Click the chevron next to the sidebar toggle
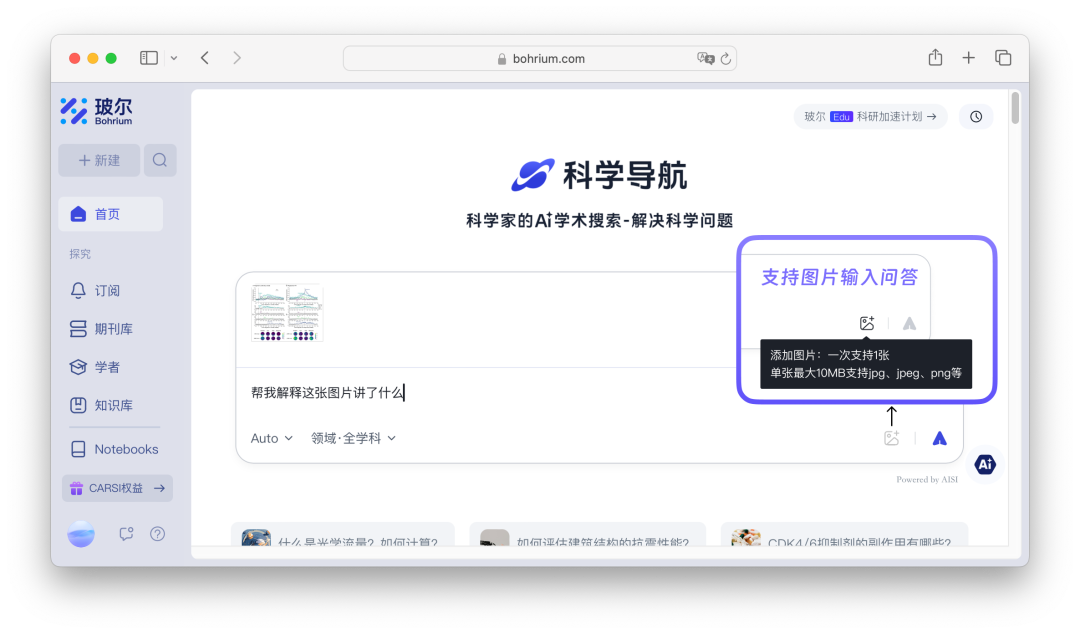Screen dimensions: 1080x634 click(x=174, y=57)
